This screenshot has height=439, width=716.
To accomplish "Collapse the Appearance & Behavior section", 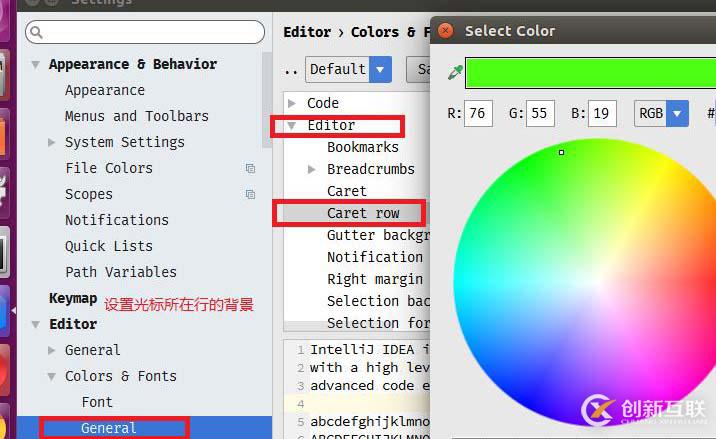I will [x=35, y=64].
